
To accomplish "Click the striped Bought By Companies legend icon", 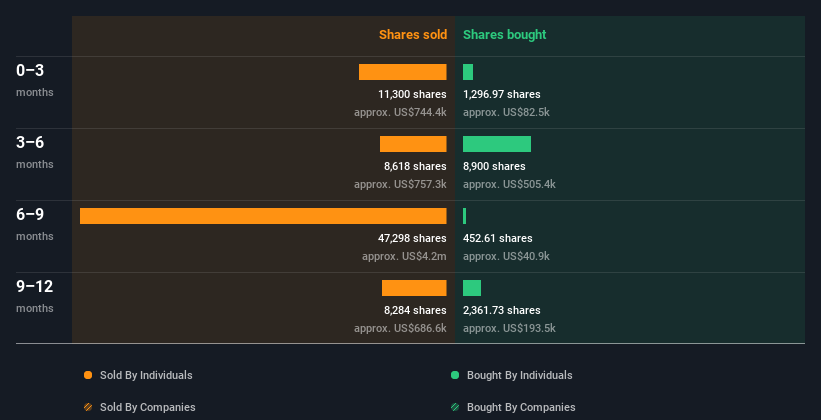I will coord(455,407).
